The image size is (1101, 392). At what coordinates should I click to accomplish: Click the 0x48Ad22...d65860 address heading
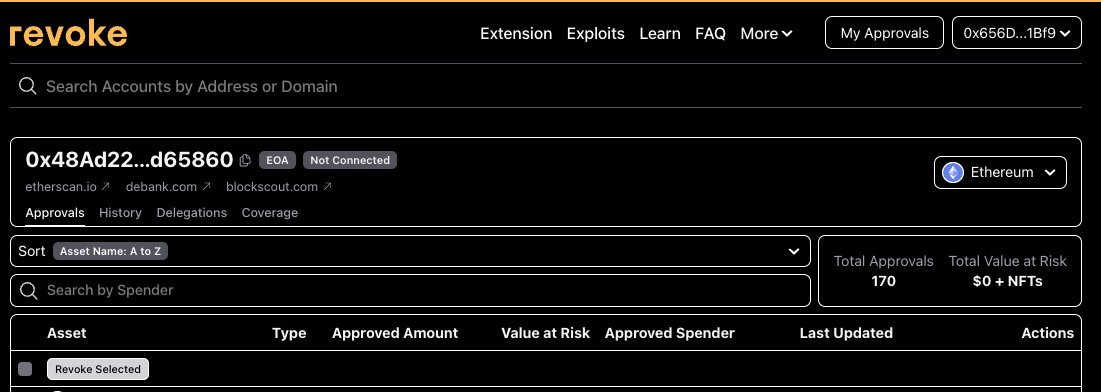point(129,159)
